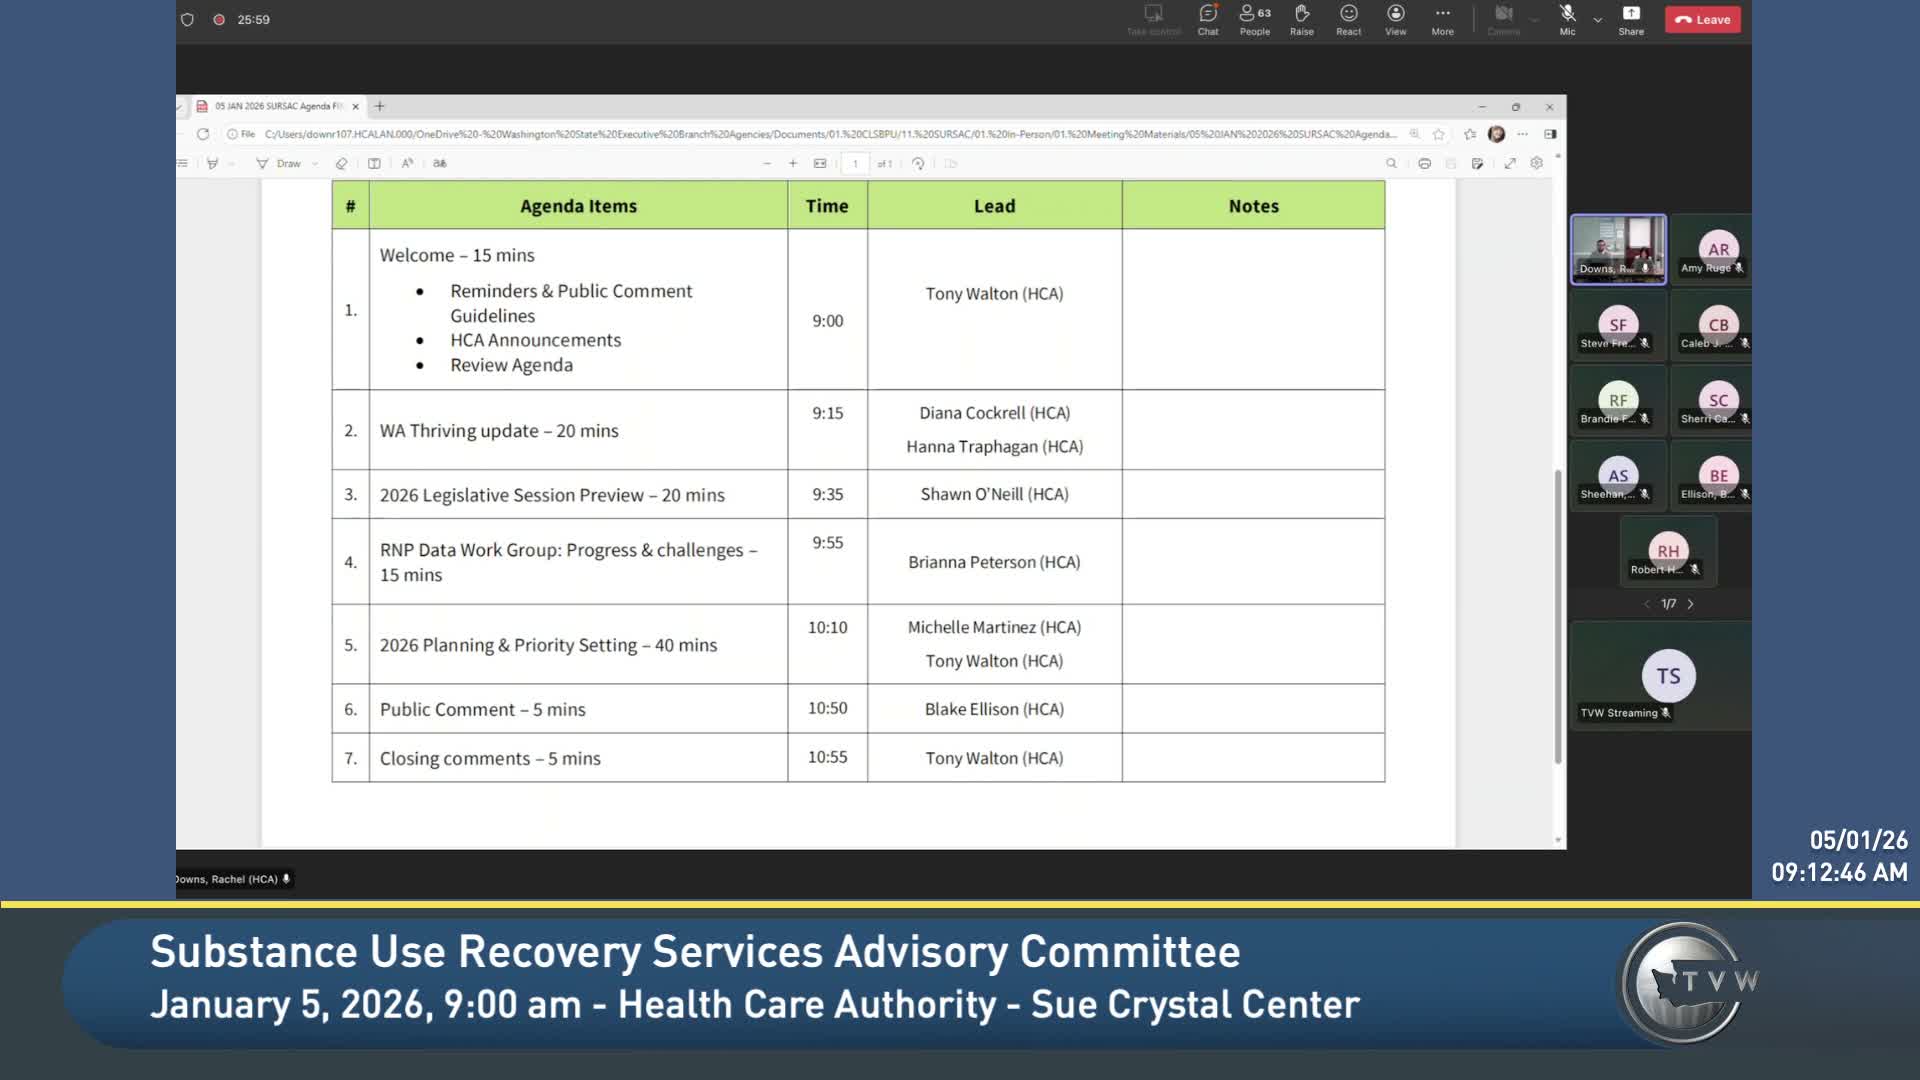Open the React emoji menu
The height and width of the screenshot is (1080, 1920).
pyautogui.click(x=1348, y=19)
